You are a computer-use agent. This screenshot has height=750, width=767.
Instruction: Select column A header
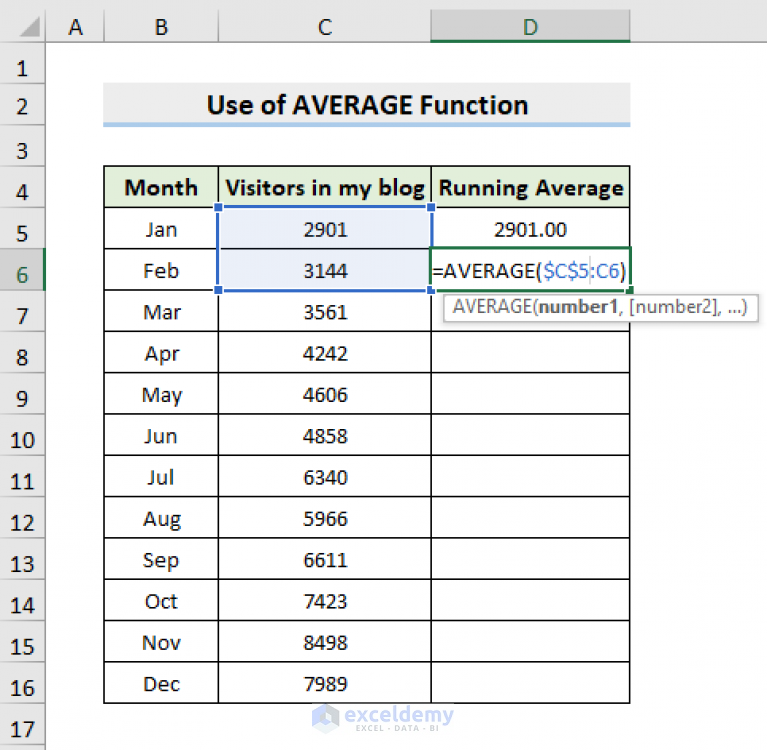click(x=75, y=26)
